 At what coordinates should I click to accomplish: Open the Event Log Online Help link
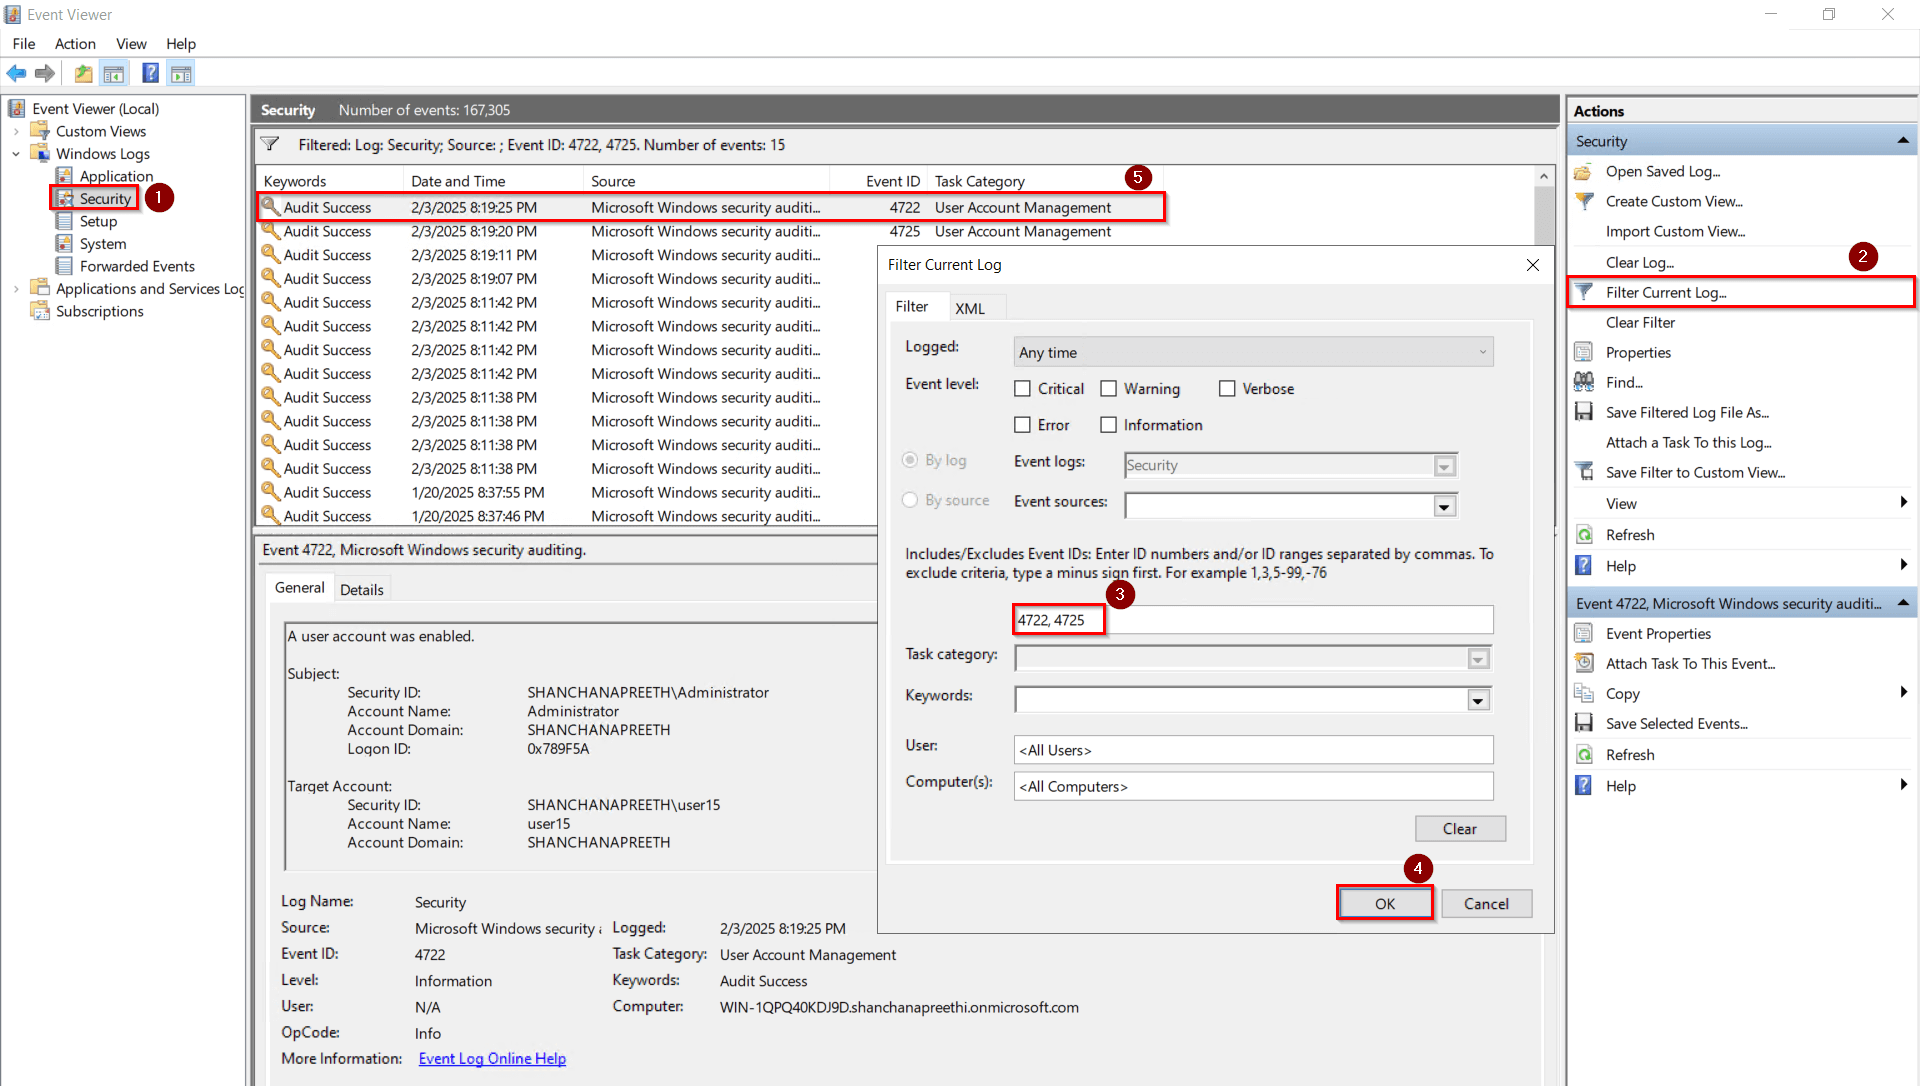pyautogui.click(x=491, y=1058)
